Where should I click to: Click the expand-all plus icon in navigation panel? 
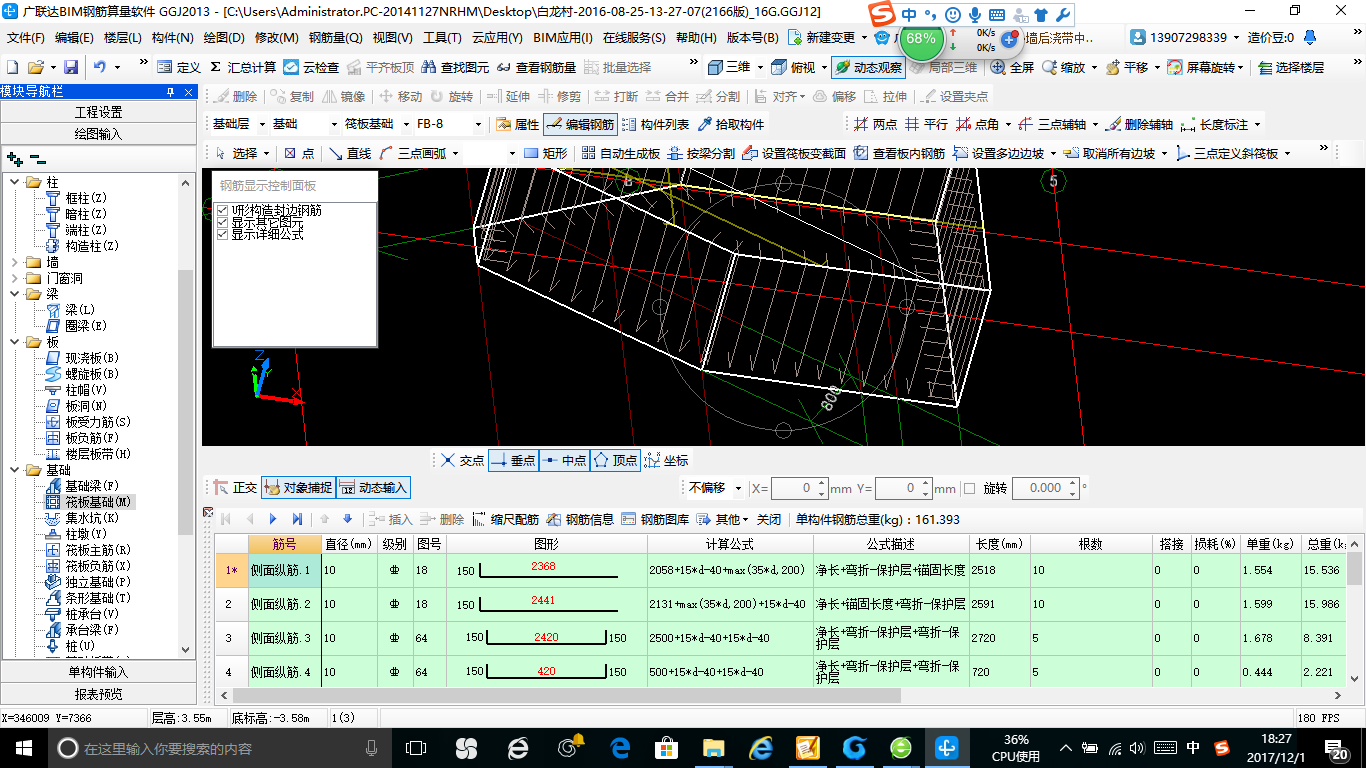click(14, 158)
